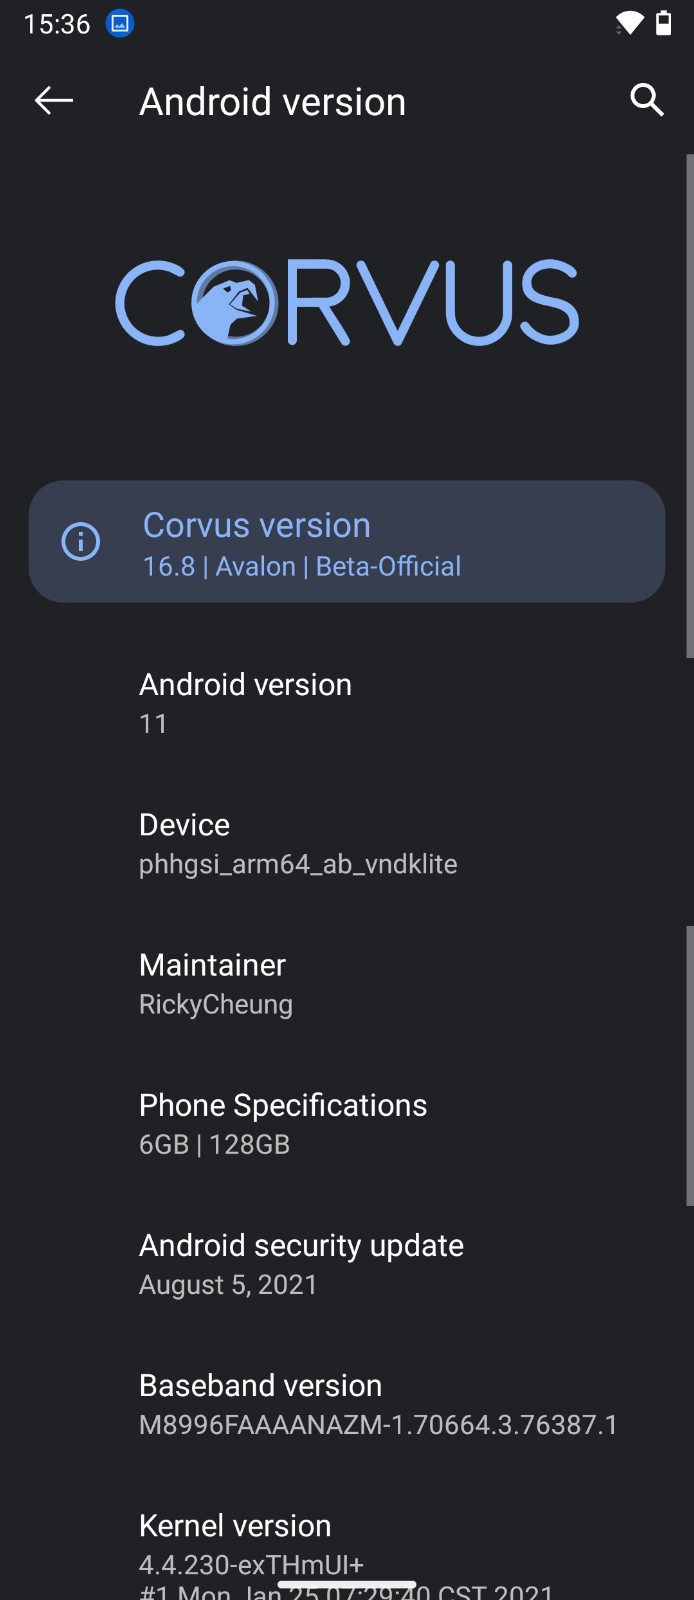The image size is (694, 1600).
Task: Tap the info icon beside Corvus version
Action: point(81,541)
